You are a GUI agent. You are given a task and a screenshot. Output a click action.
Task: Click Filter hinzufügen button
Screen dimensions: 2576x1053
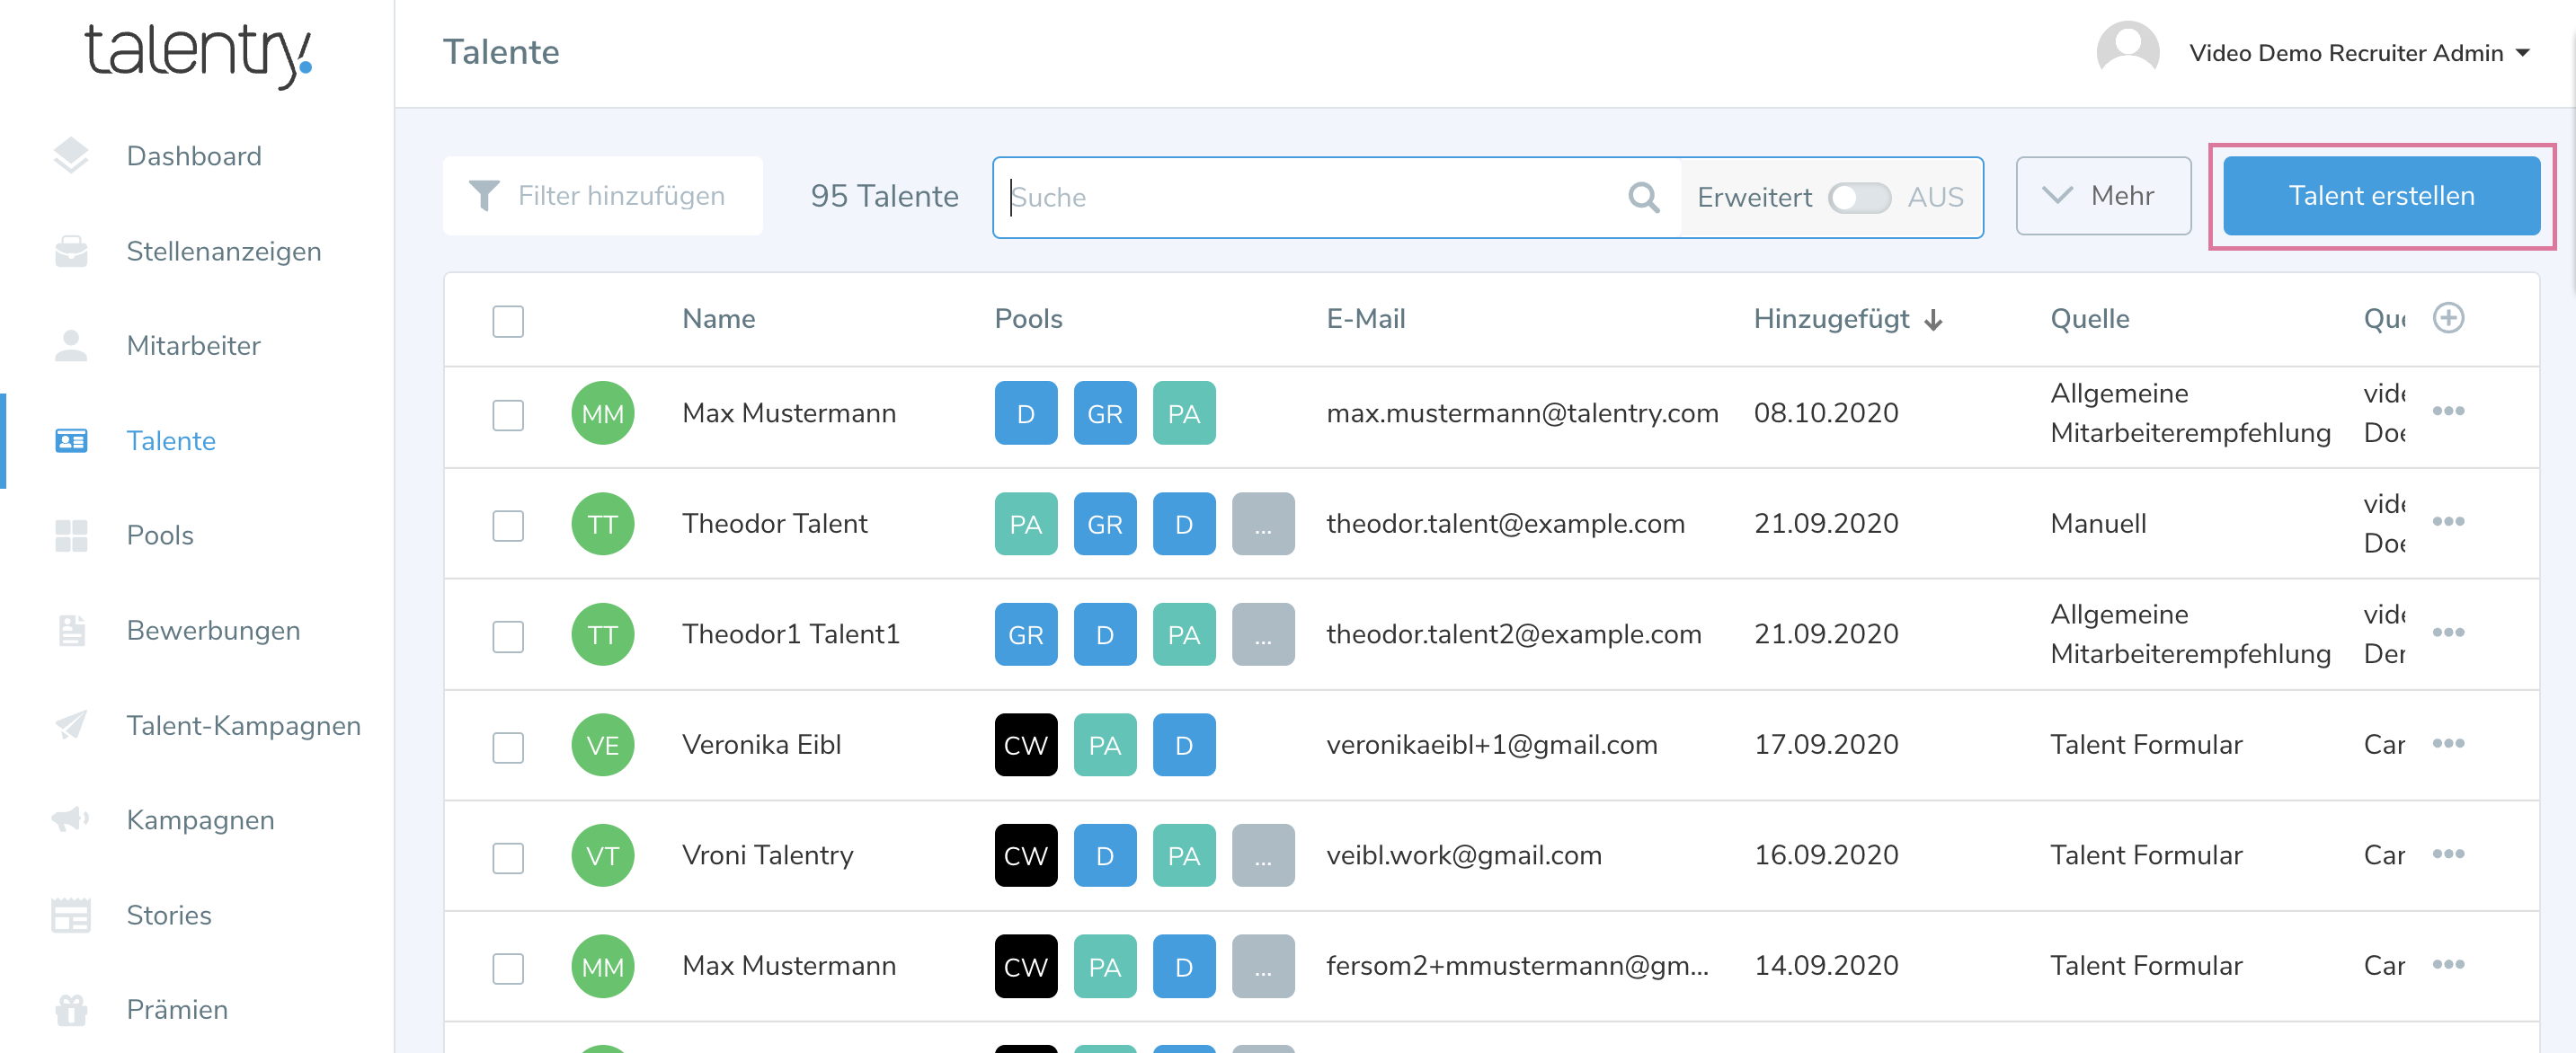coord(602,196)
